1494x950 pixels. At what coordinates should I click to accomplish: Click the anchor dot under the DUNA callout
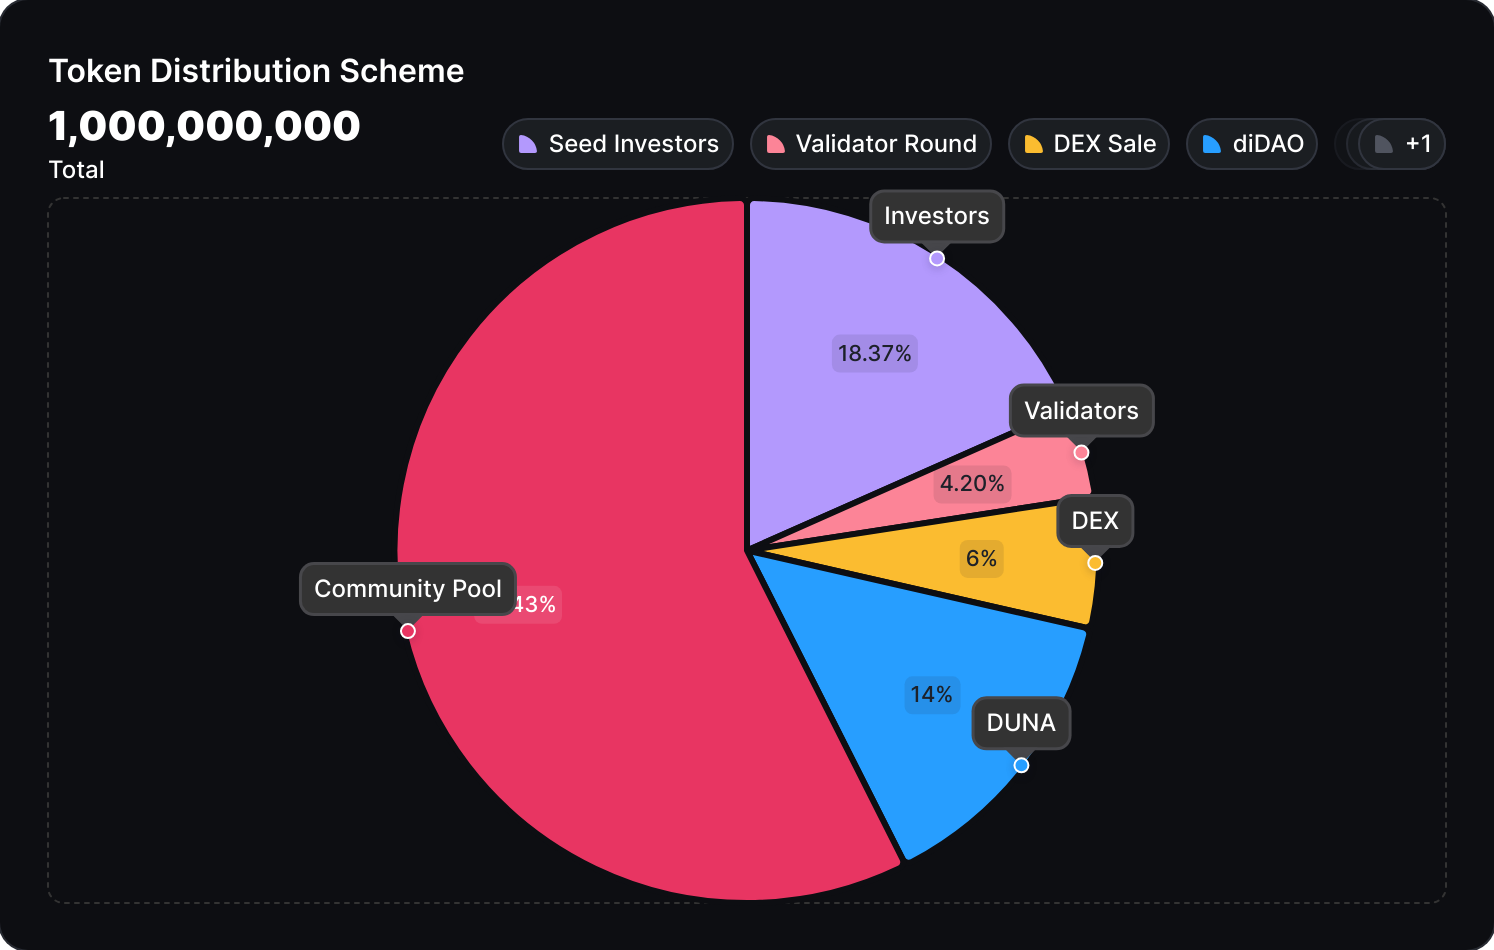1021,764
